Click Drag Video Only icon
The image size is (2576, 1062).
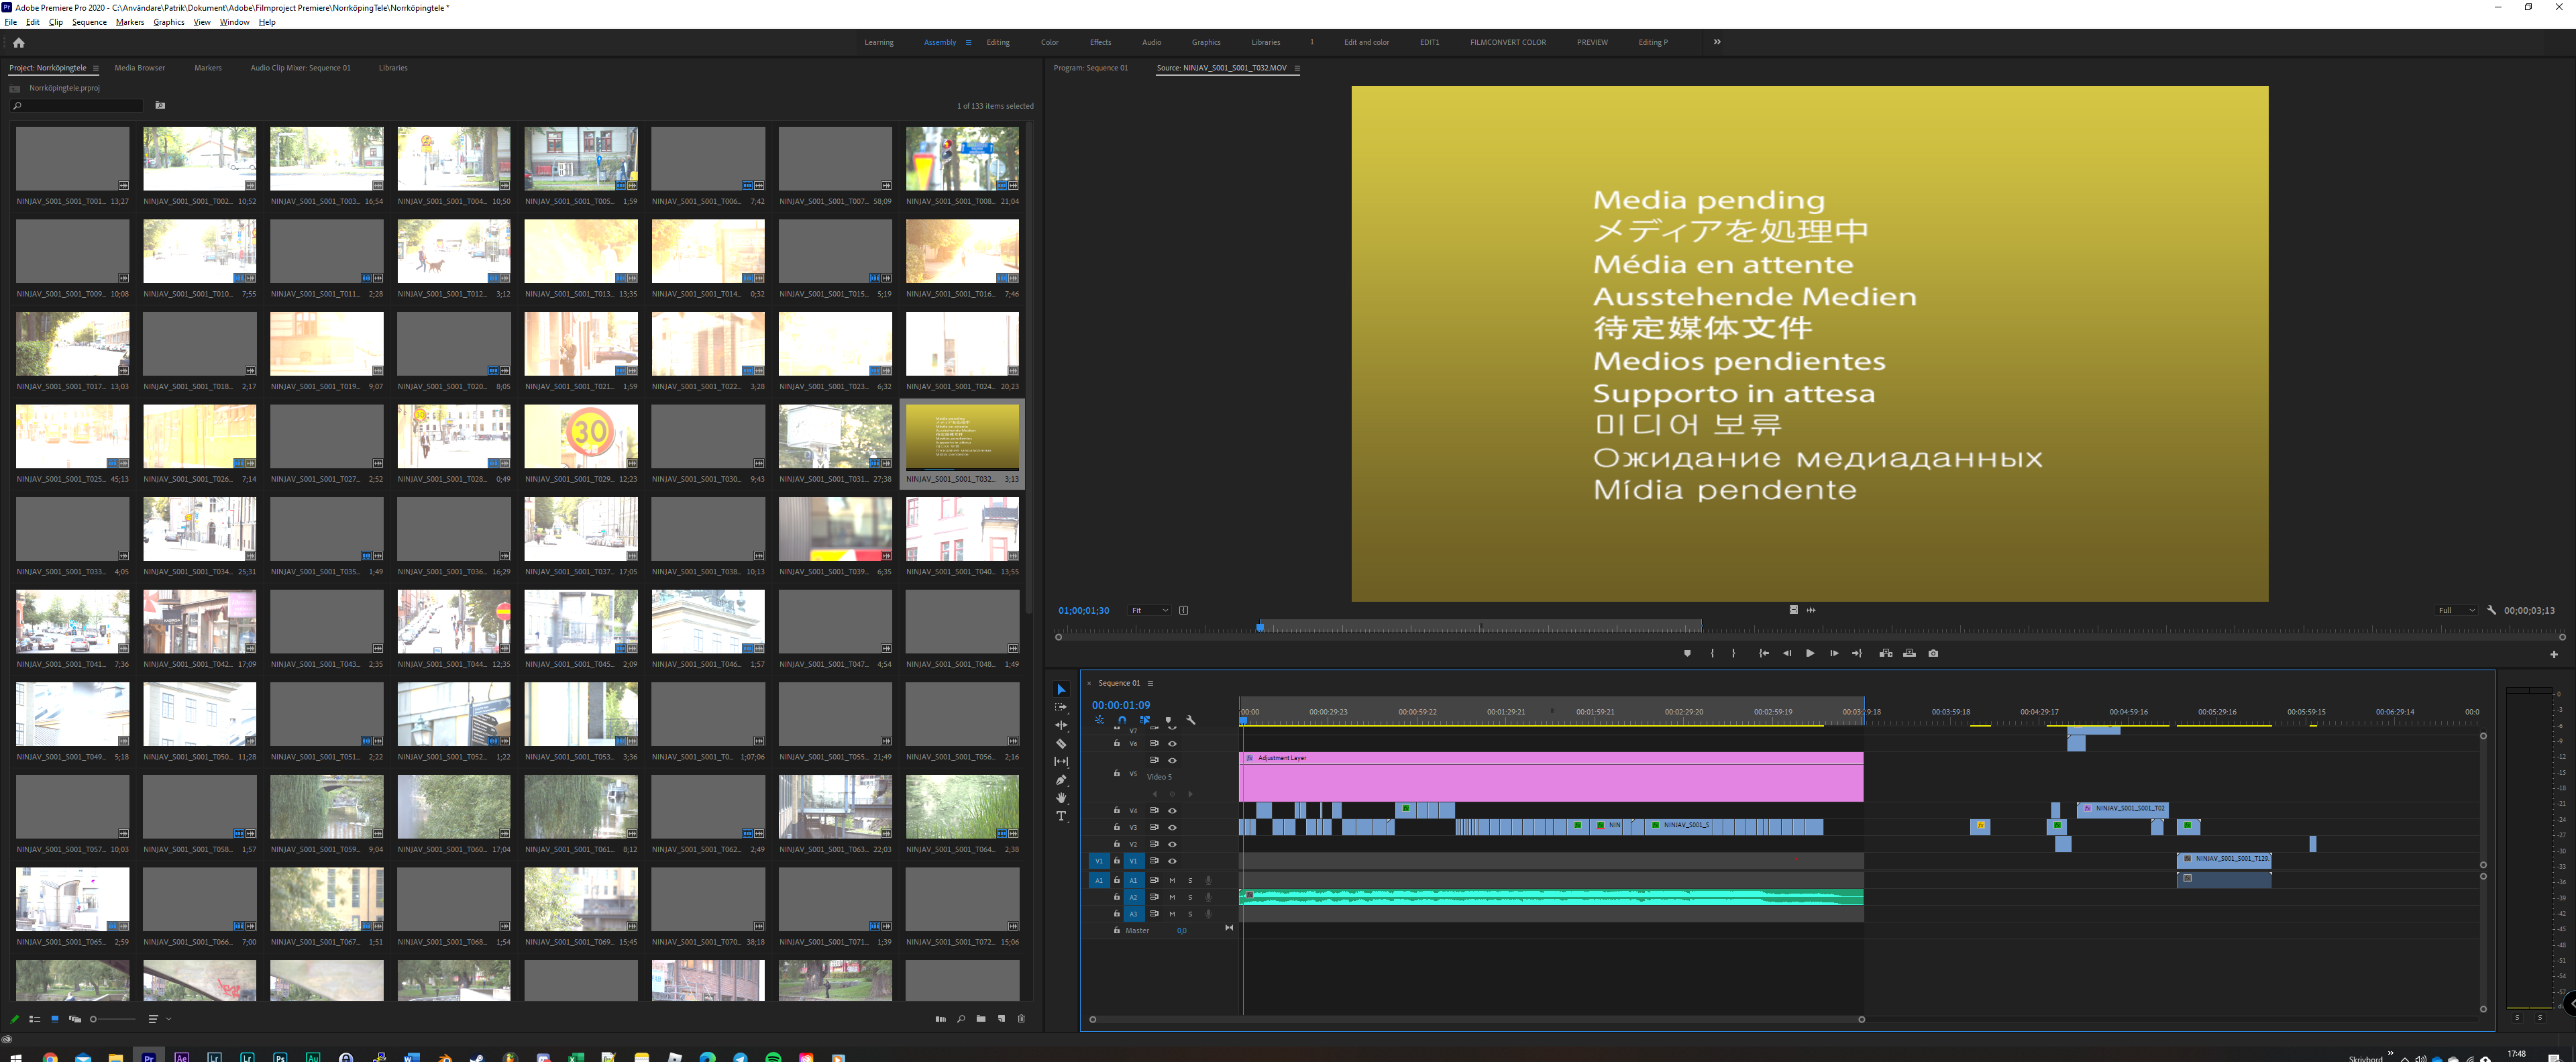click(x=1794, y=610)
